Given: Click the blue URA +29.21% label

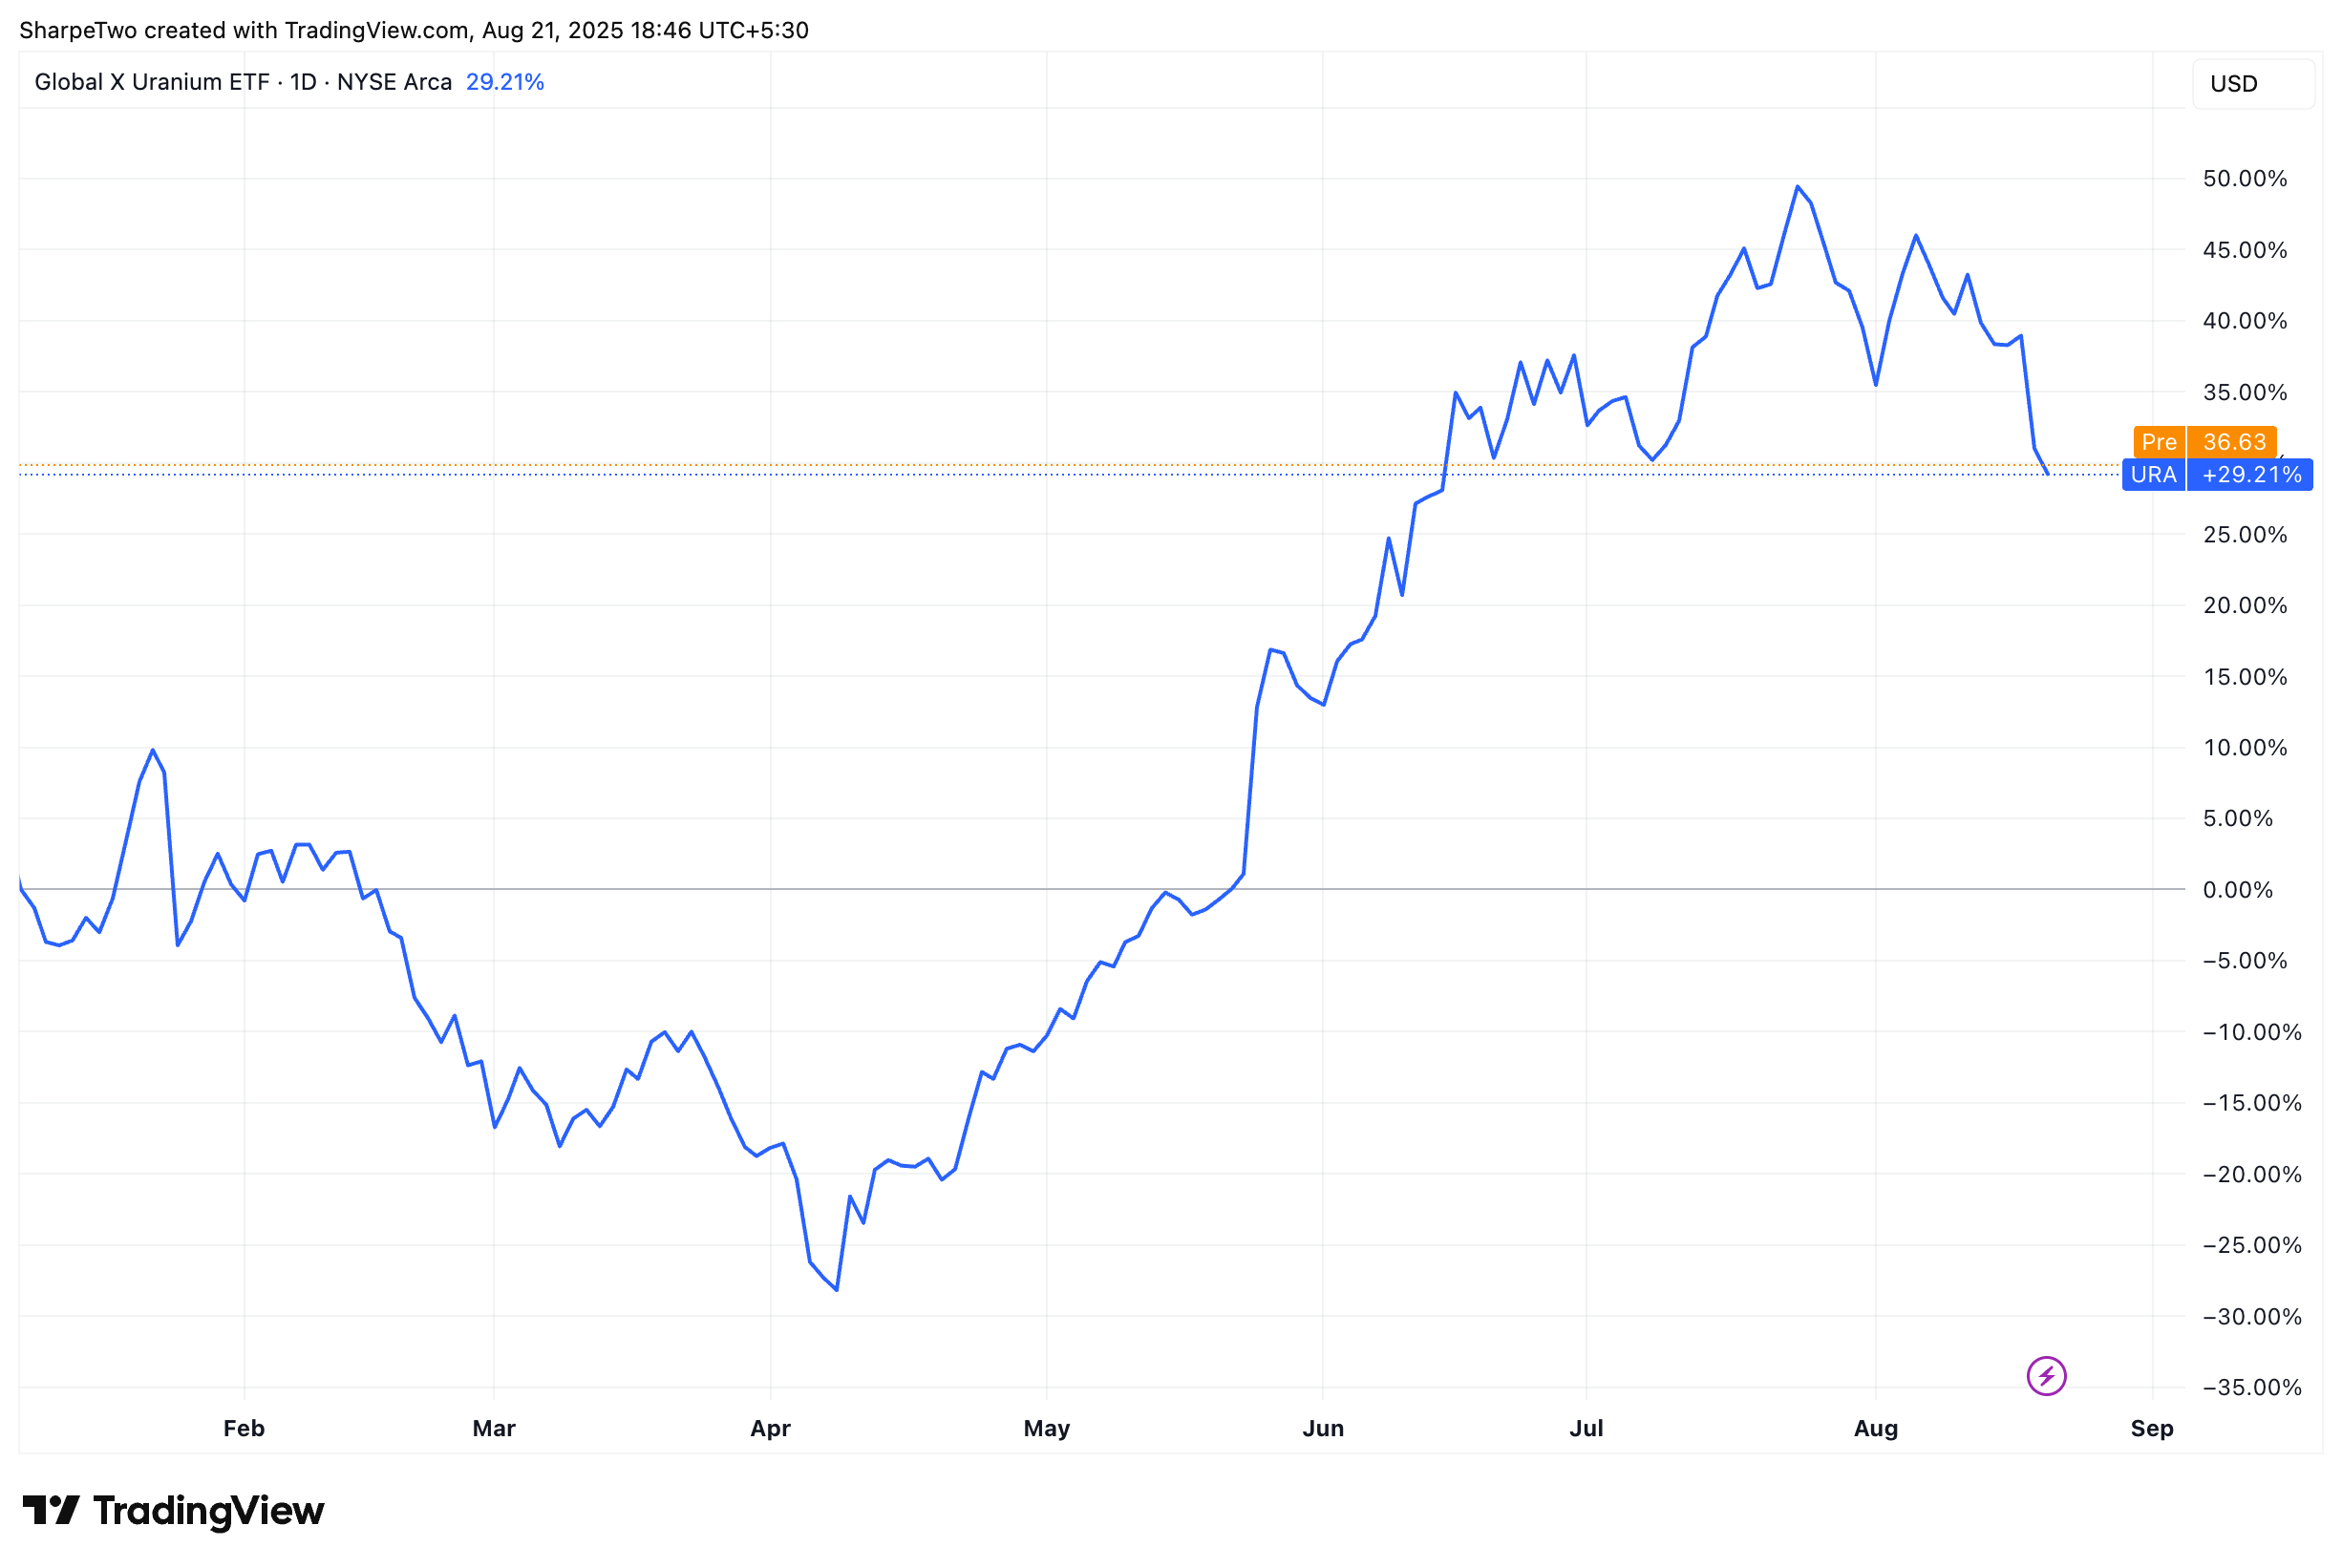Looking at the screenshot, I should [2216, 475].
